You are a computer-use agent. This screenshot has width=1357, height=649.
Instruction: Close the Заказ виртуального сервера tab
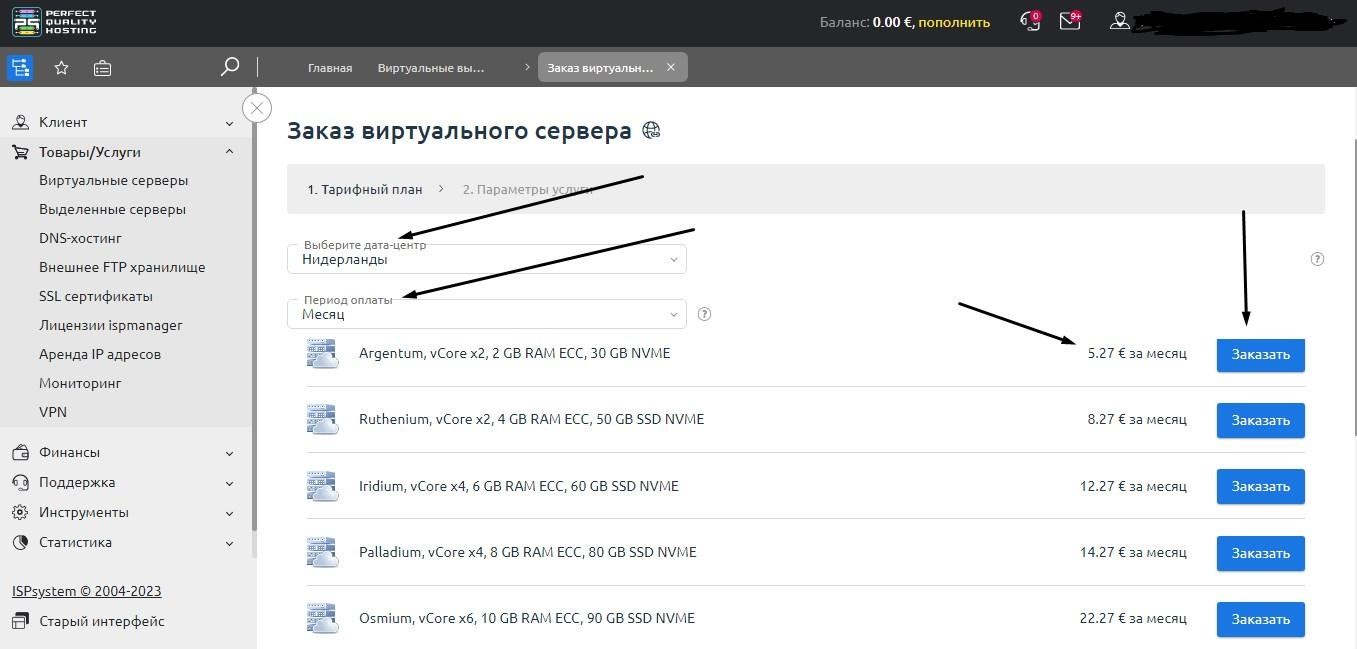[x=671, y=67]
